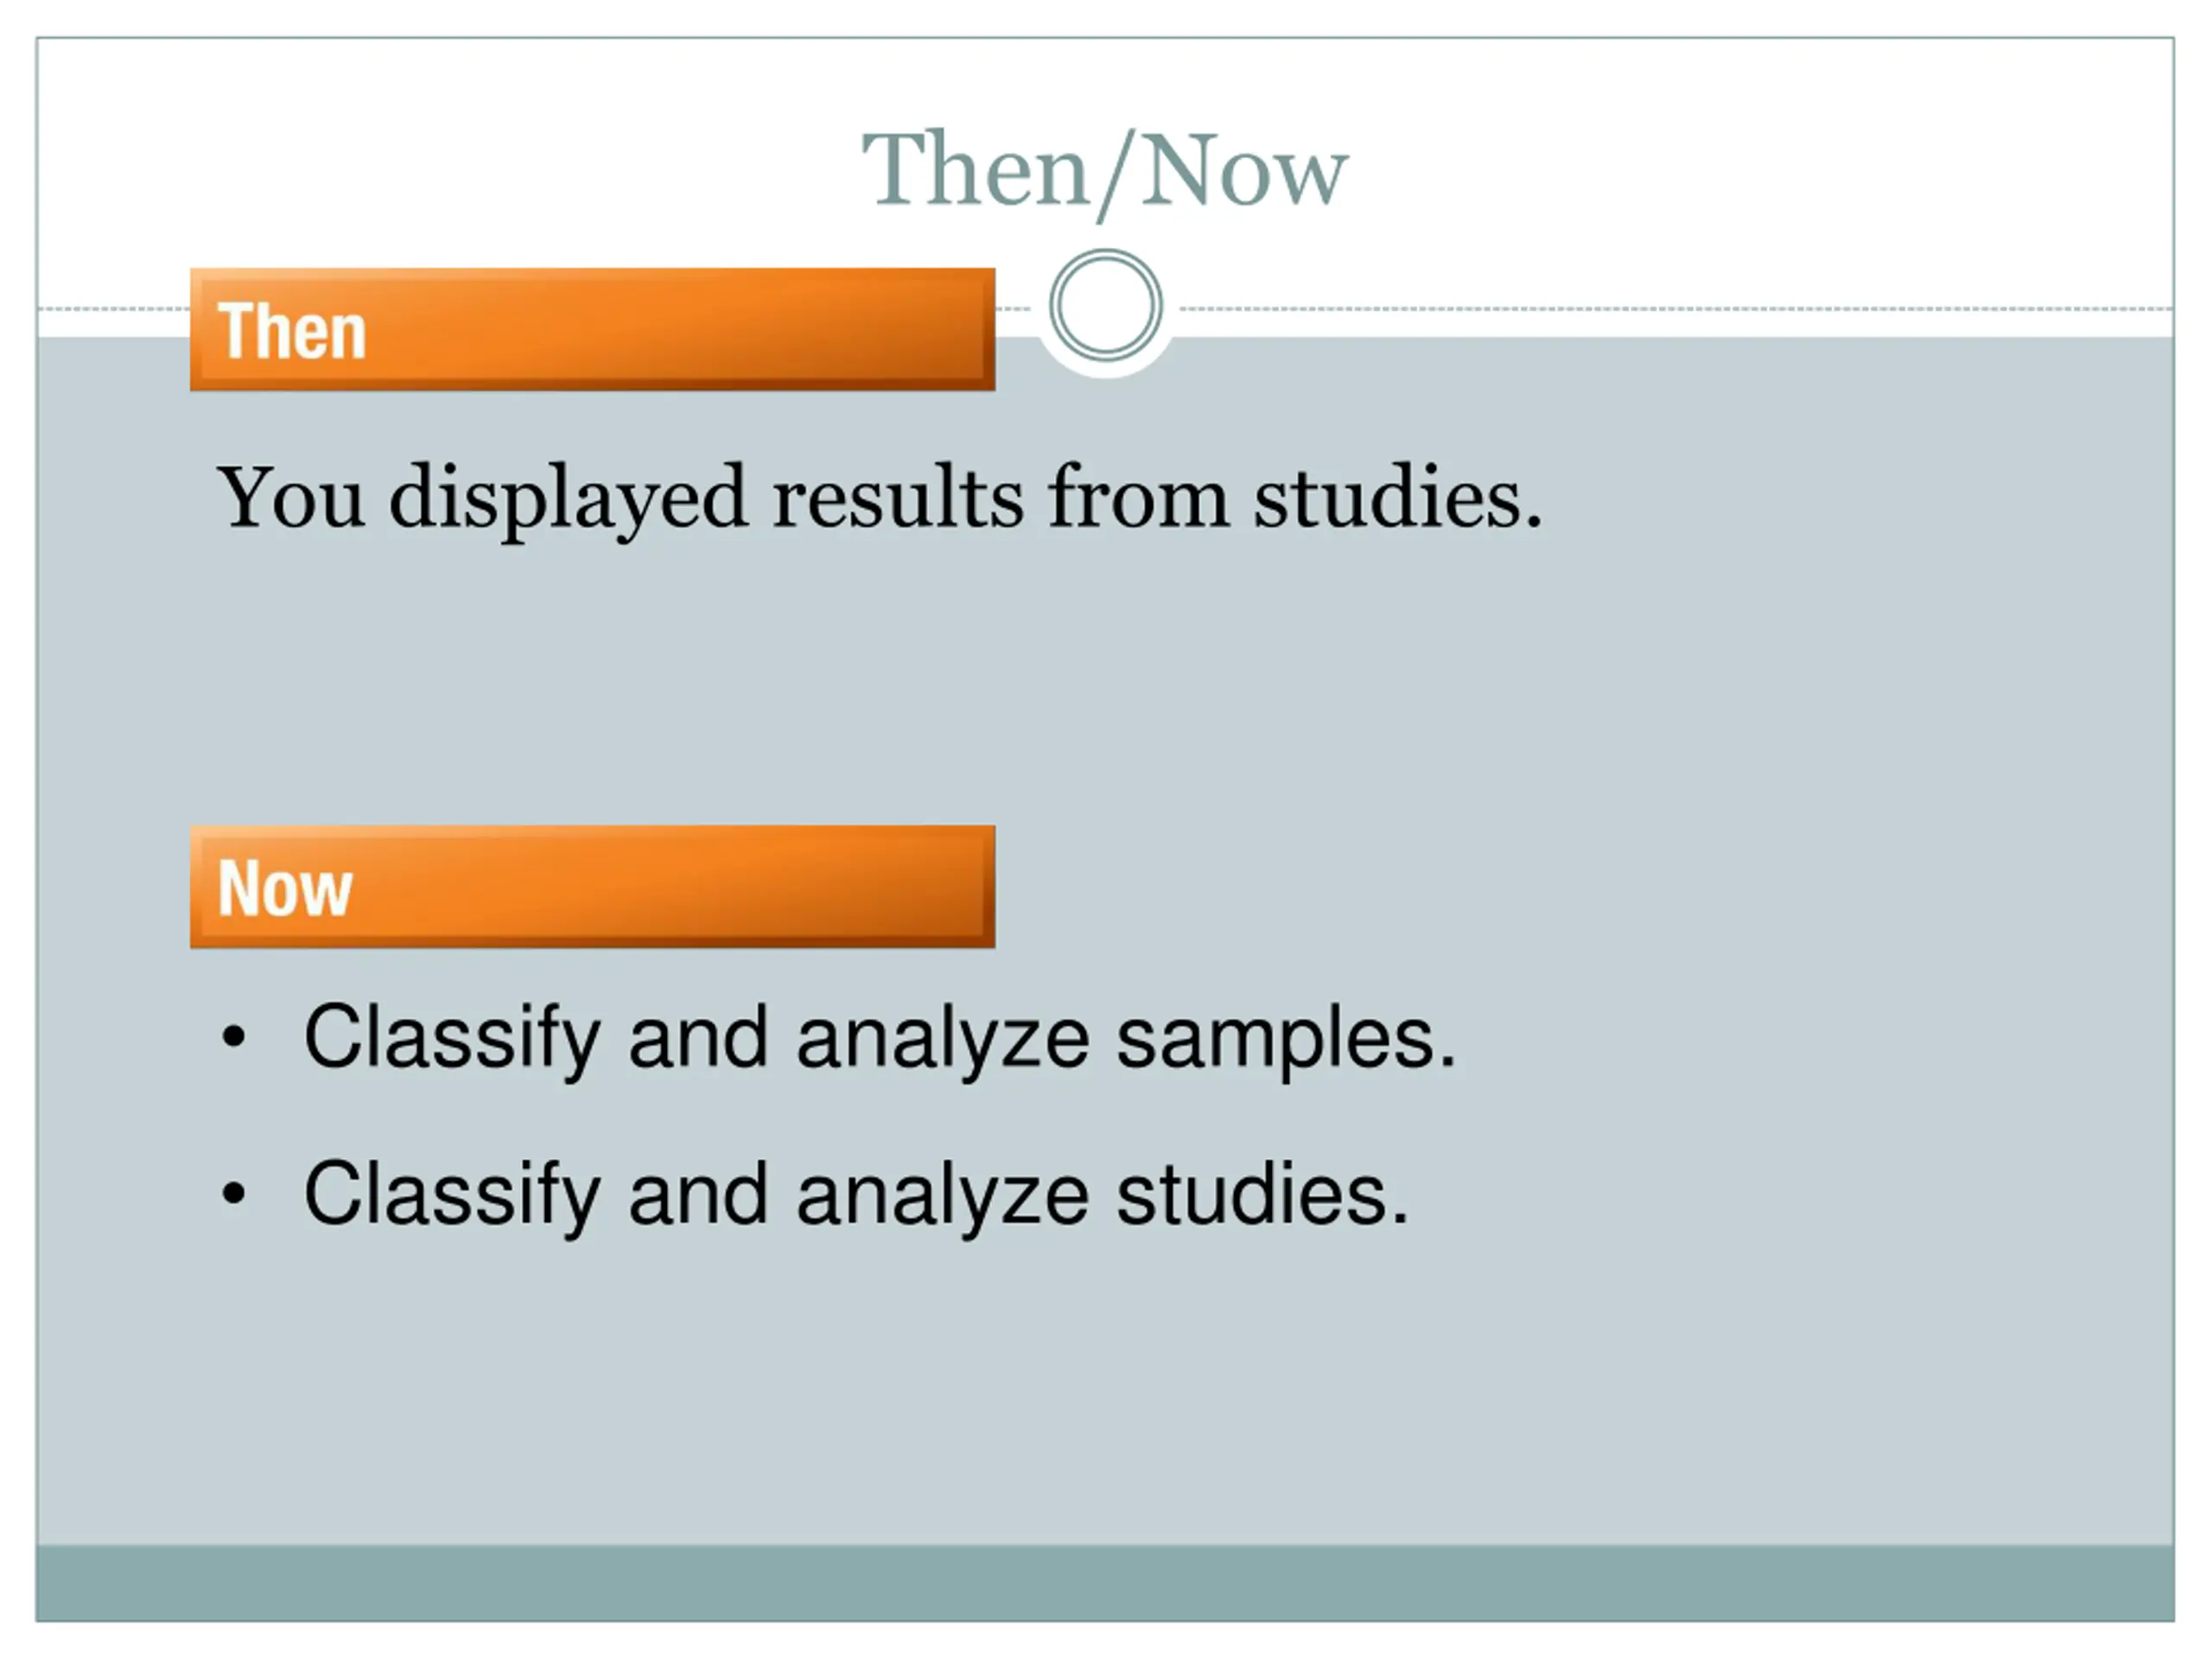2212x1659 pixels.
Task: Select the sentence 'You displayed results from studies.'
Action: click(x=880, y=498)
